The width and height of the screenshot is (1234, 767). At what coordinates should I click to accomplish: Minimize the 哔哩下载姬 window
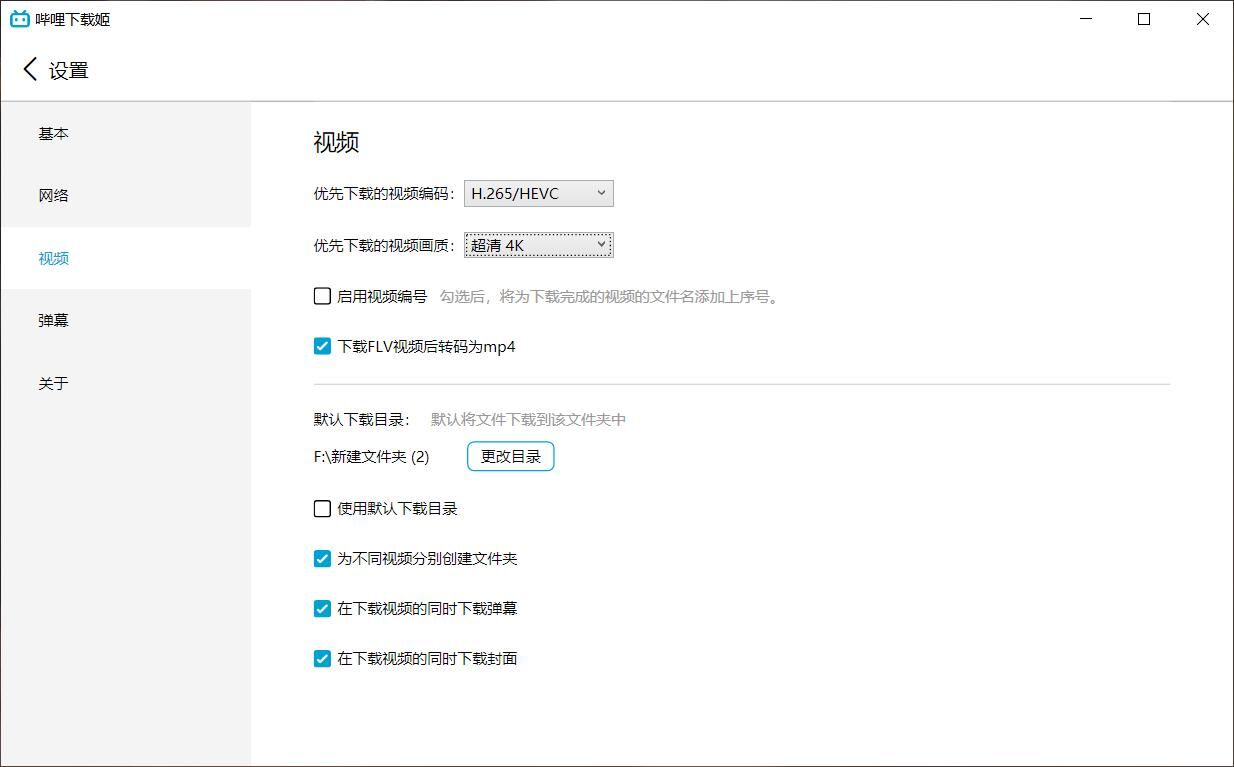(x=1085, y=19)
